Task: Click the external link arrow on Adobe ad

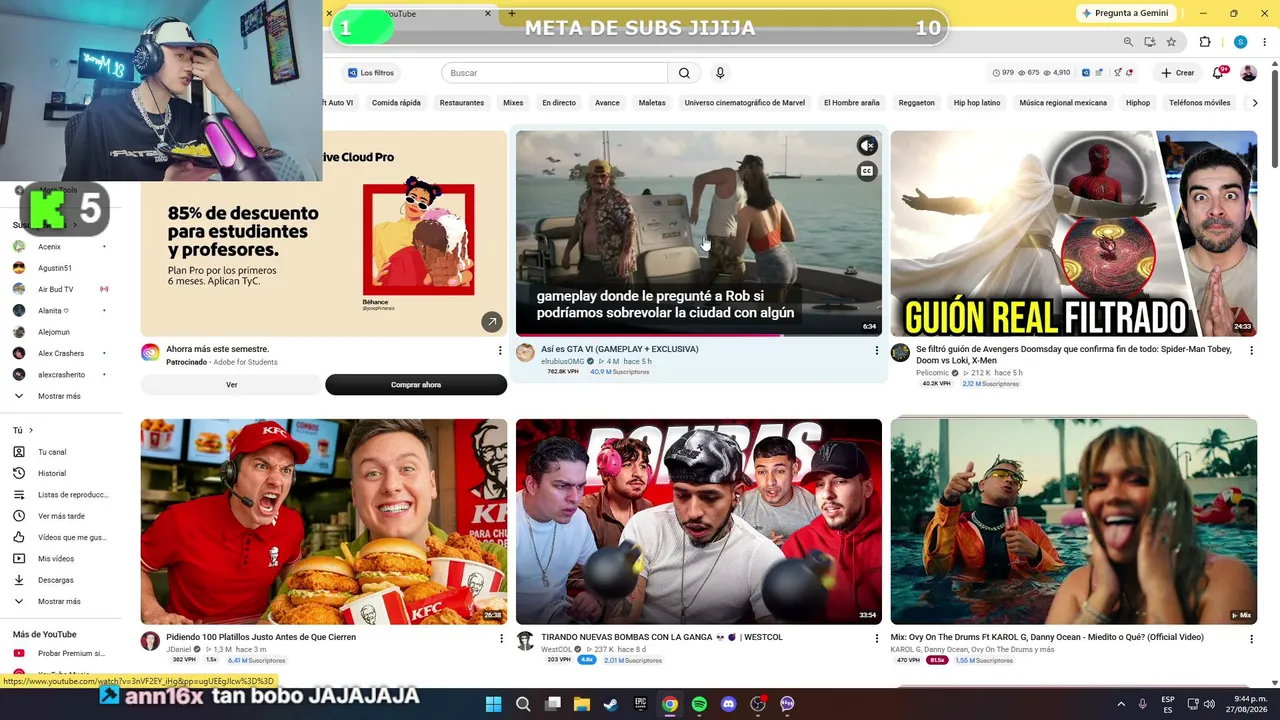Action: 492,321
